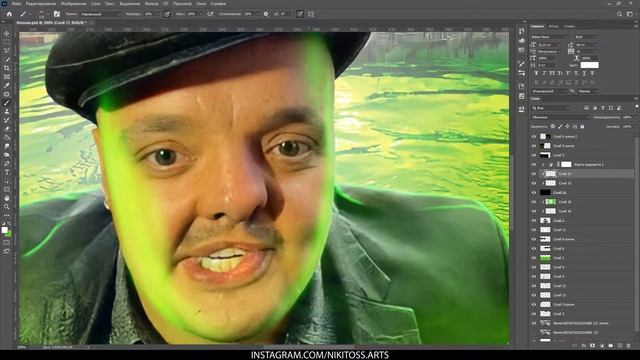Select the Move tool
The image size is (640, 360).
[x=7, y=33]
